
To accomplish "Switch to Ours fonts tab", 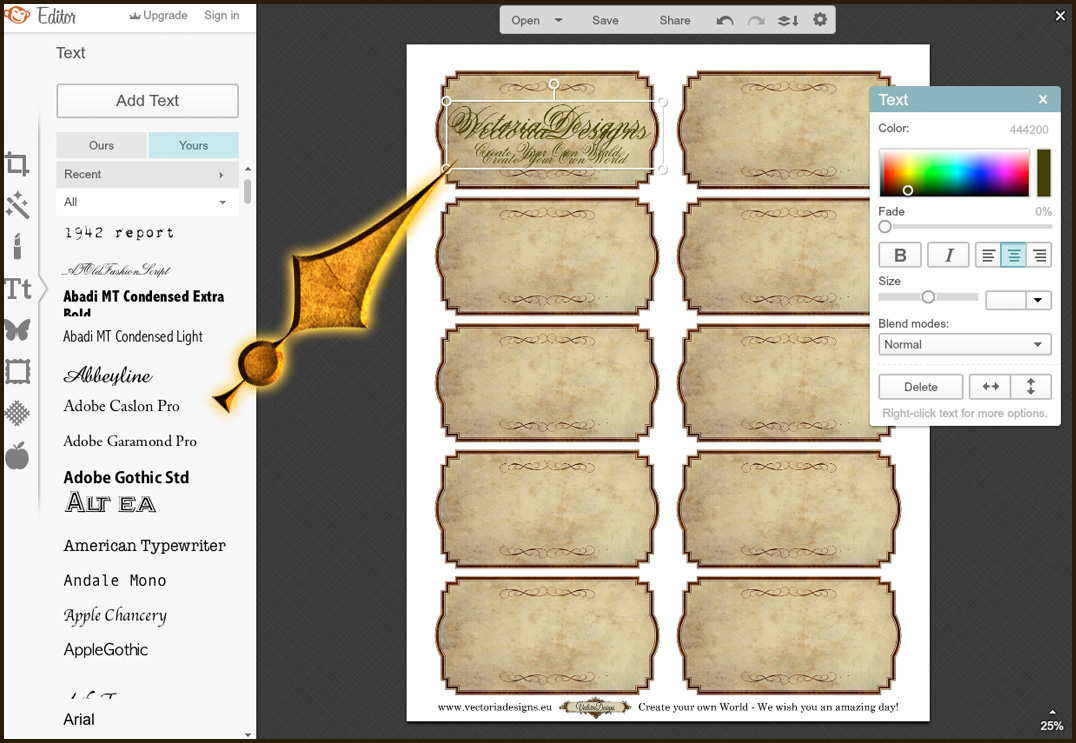I will click(102, 145).
